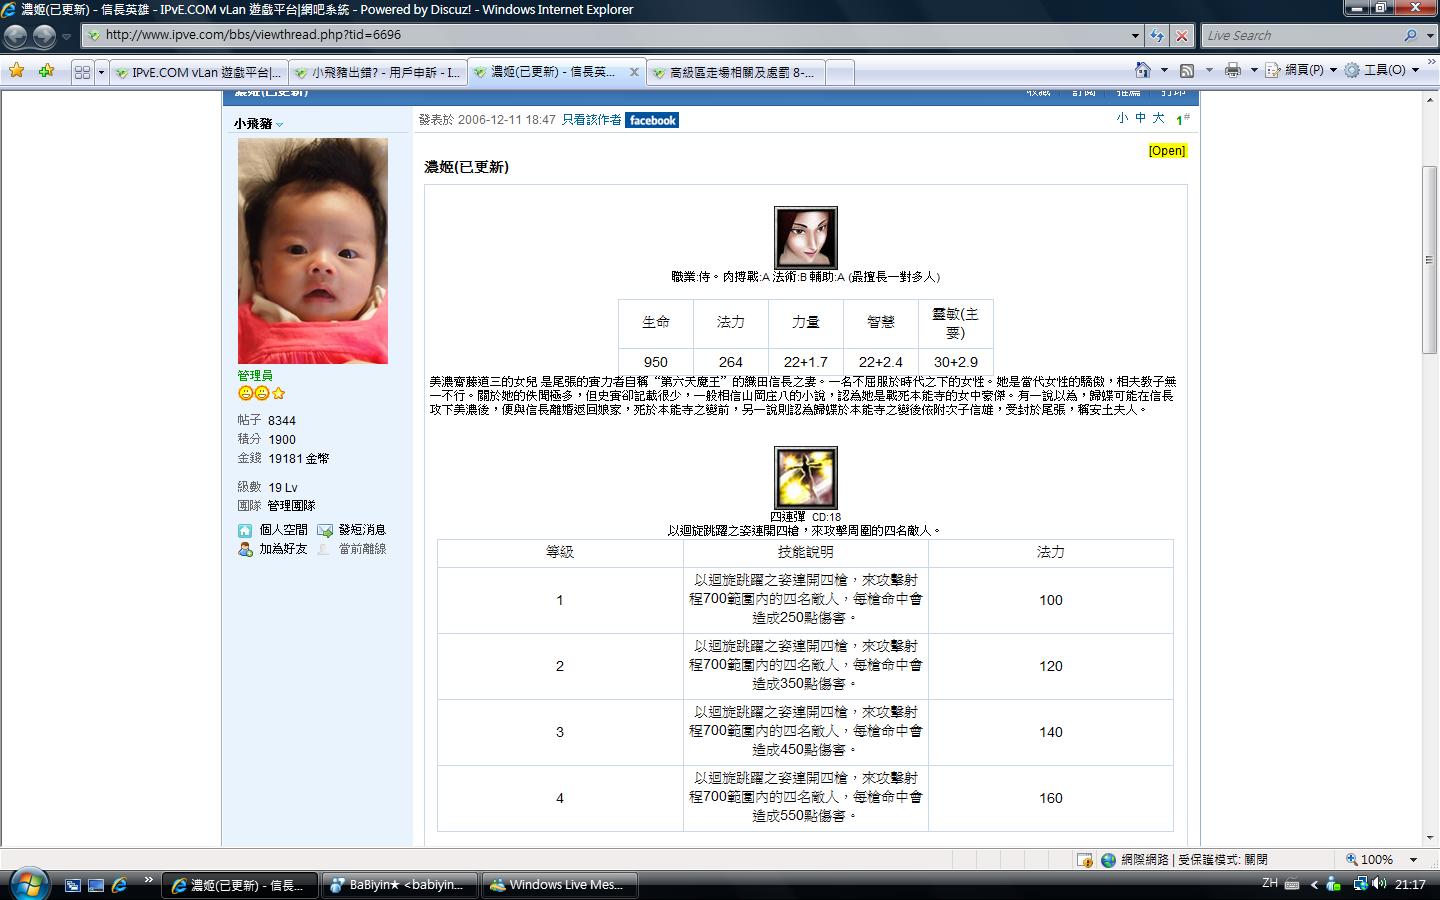
Task: Click the Home page icon
Action: click(x=1142, y=70)
